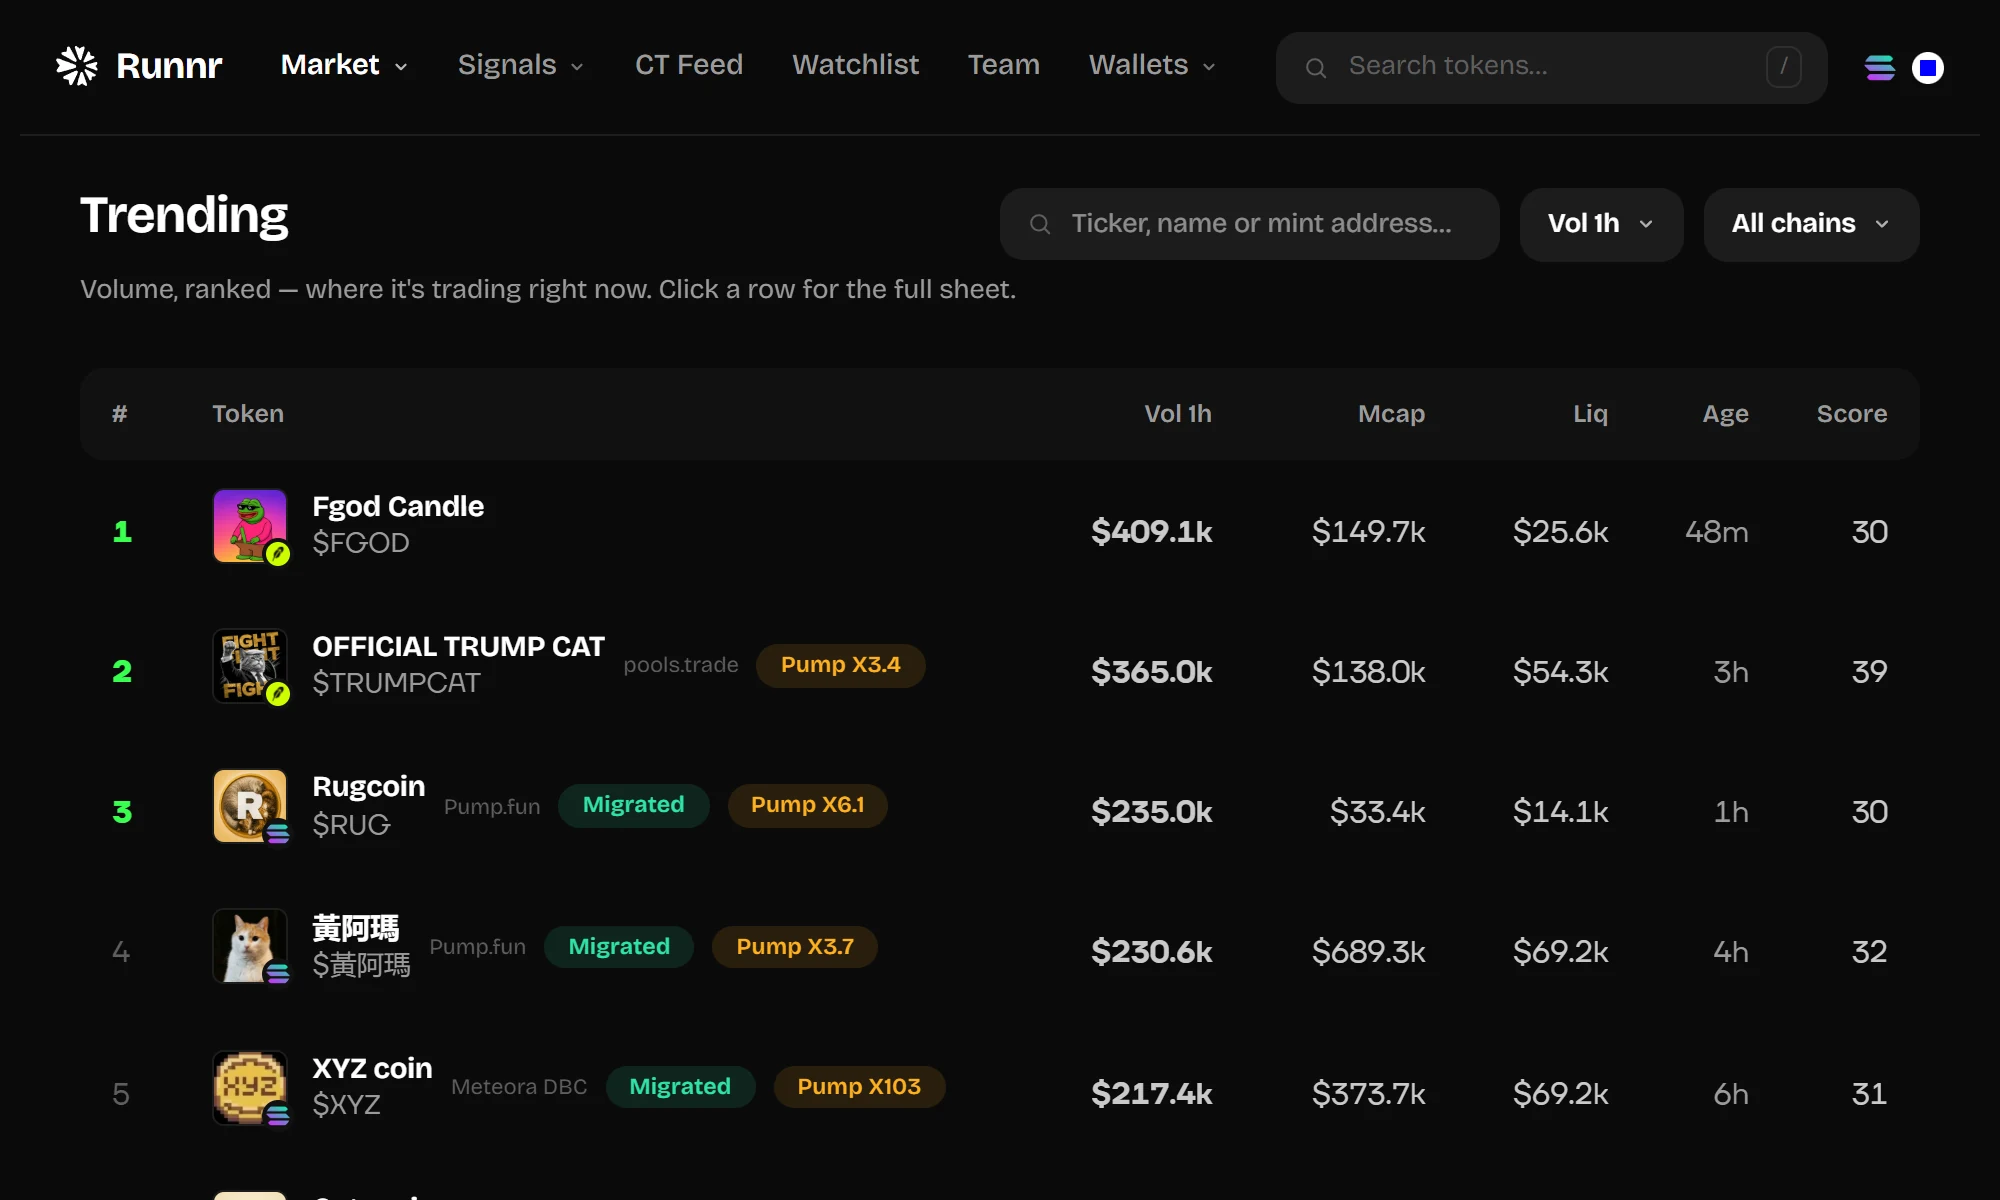Viewport: 2000px width, 1200px height.
Task: Click the Rugcoin token image
Action: (x=250, y=806)
